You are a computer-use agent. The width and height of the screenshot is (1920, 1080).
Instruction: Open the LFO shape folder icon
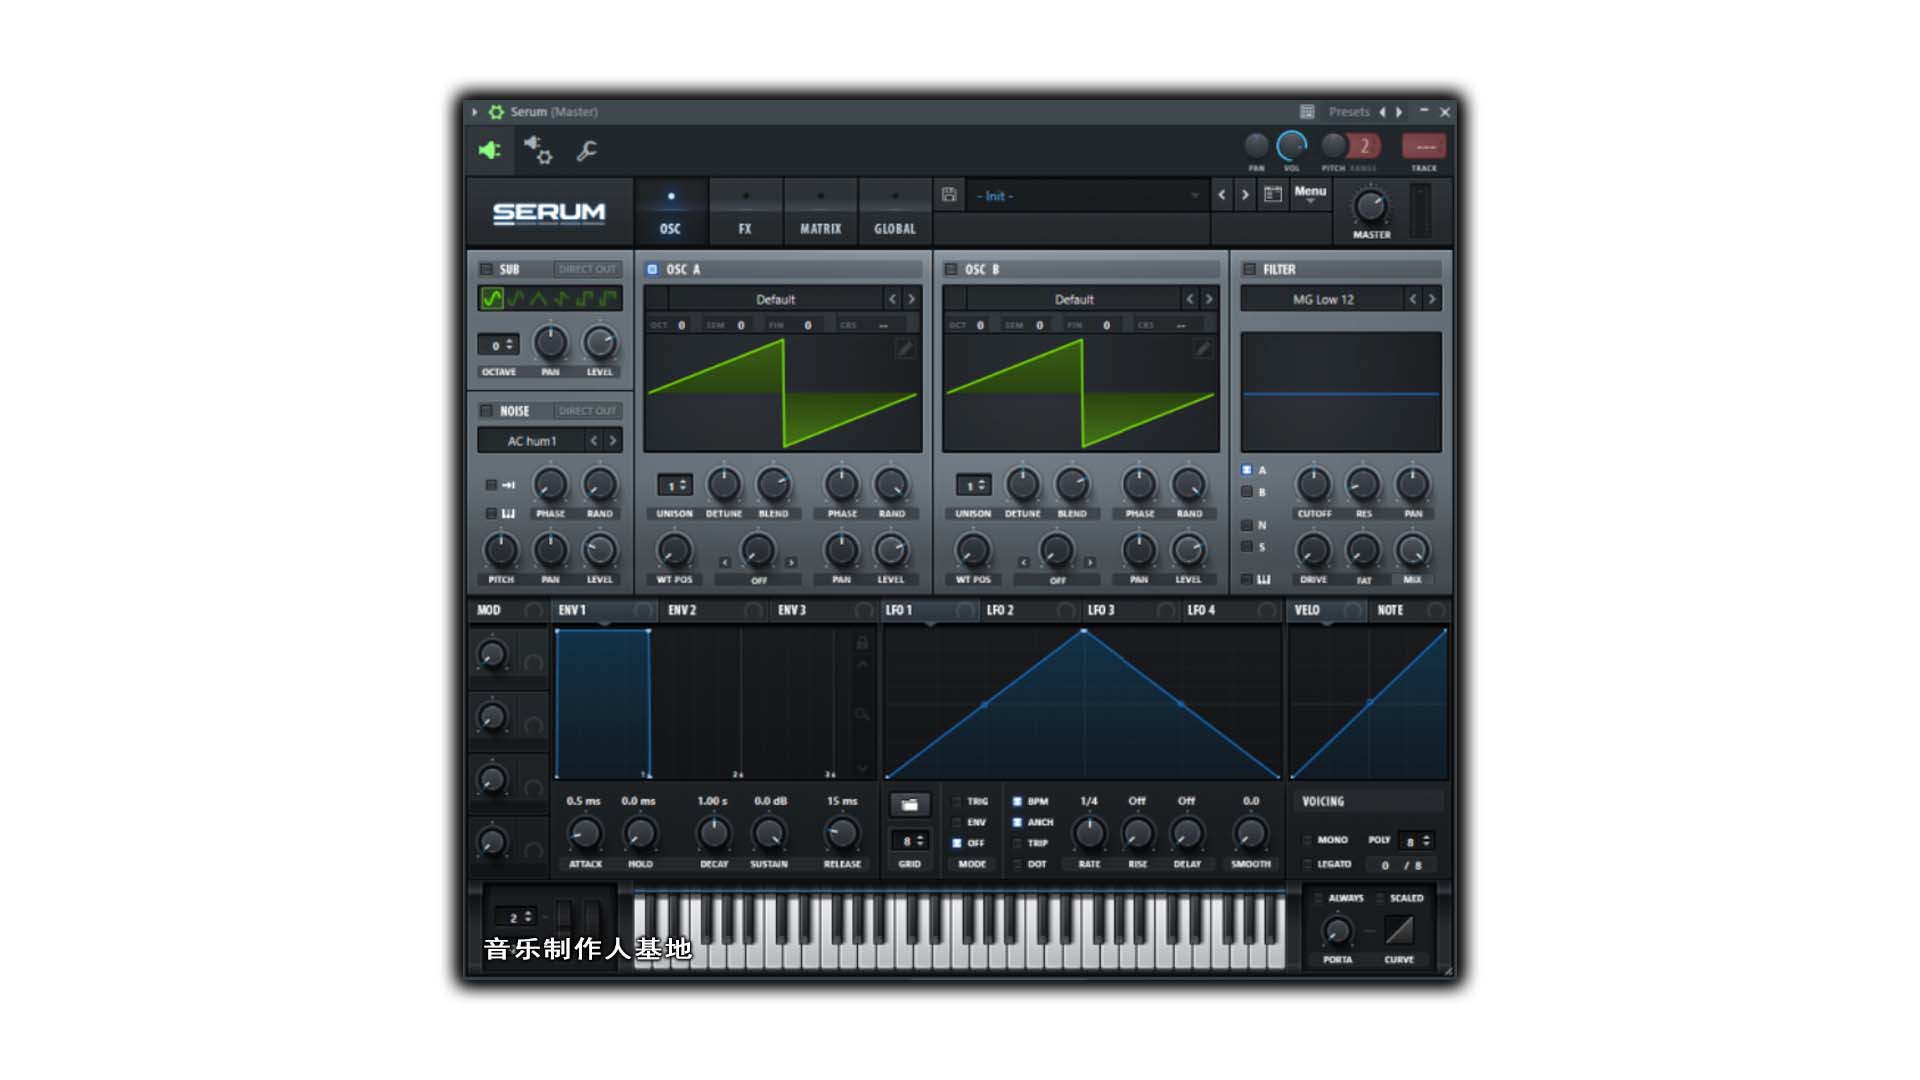coord(909,804)
